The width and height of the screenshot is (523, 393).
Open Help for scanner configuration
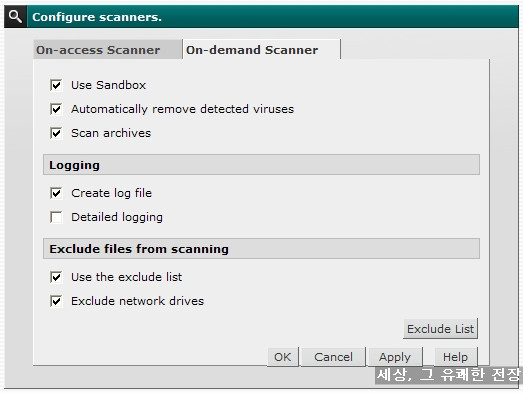point(456,357)
